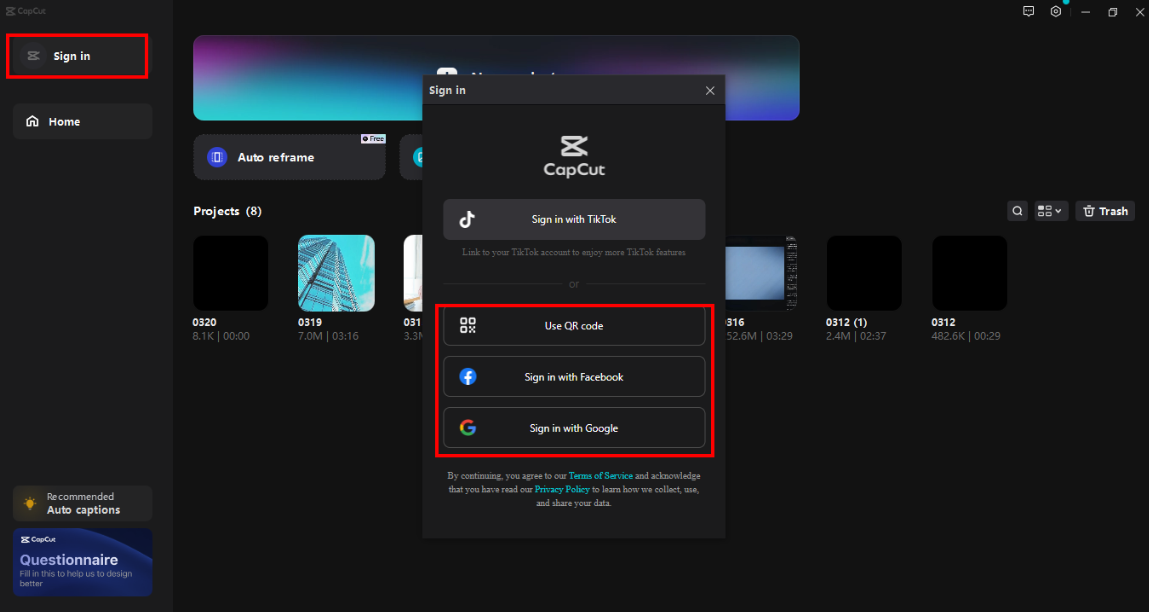Click the Facebook logo icon
This screenshot has width=1149, height=612.
click(x=468, y=377)
